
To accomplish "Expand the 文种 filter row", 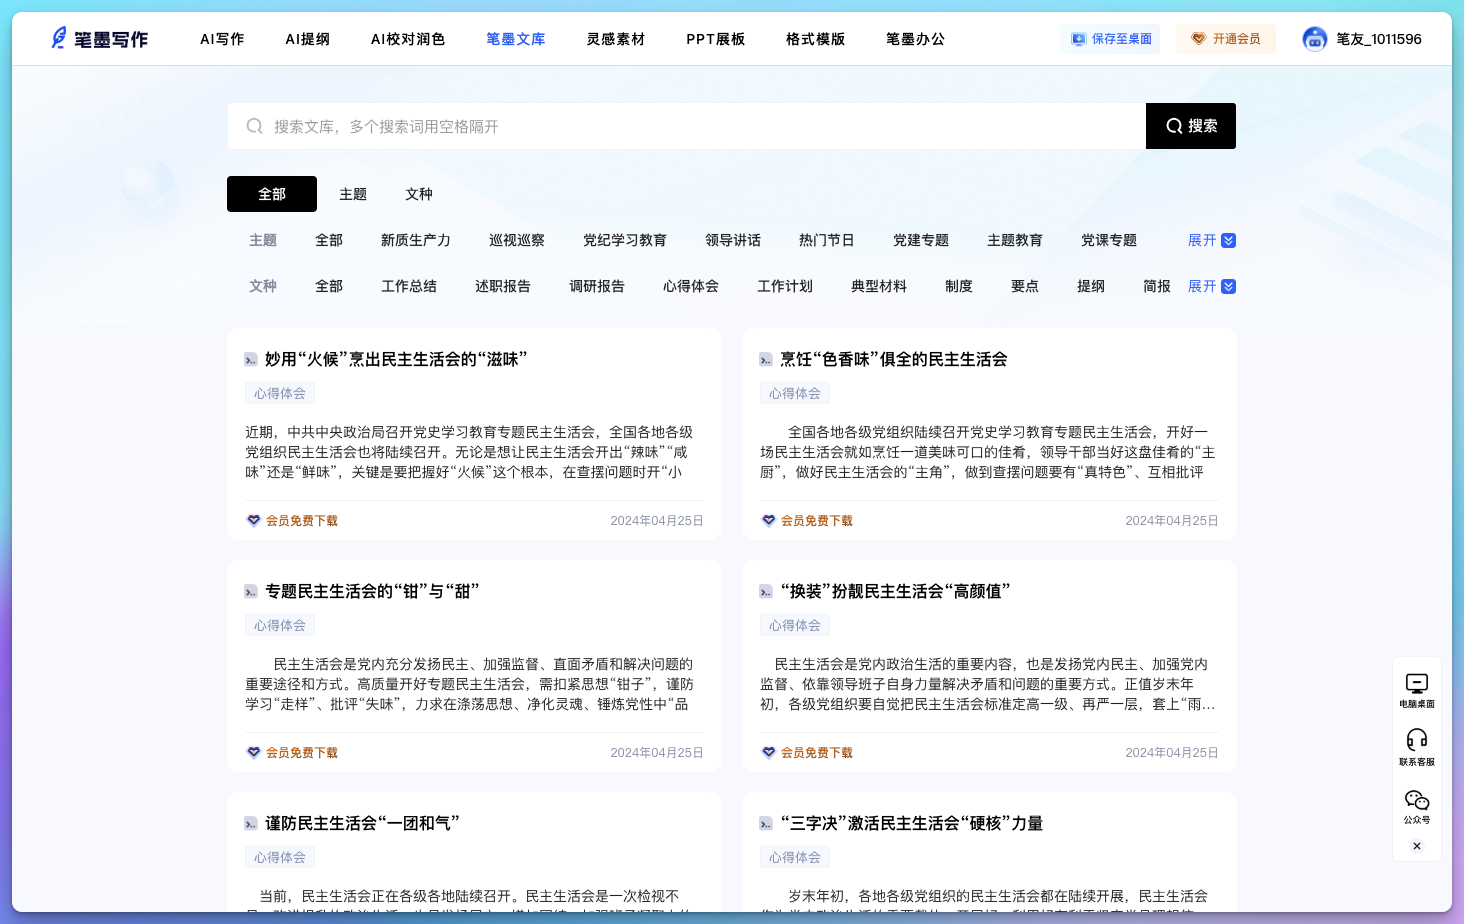I will click(1211, 286).
